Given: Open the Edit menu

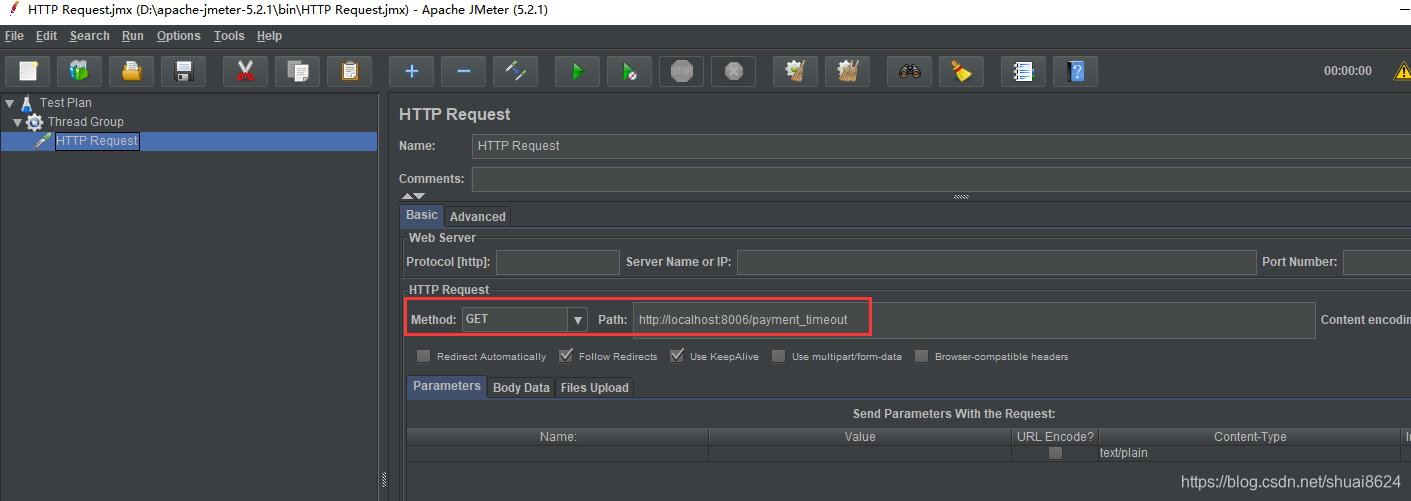Looking at the screenshot, I should point(46,36).
